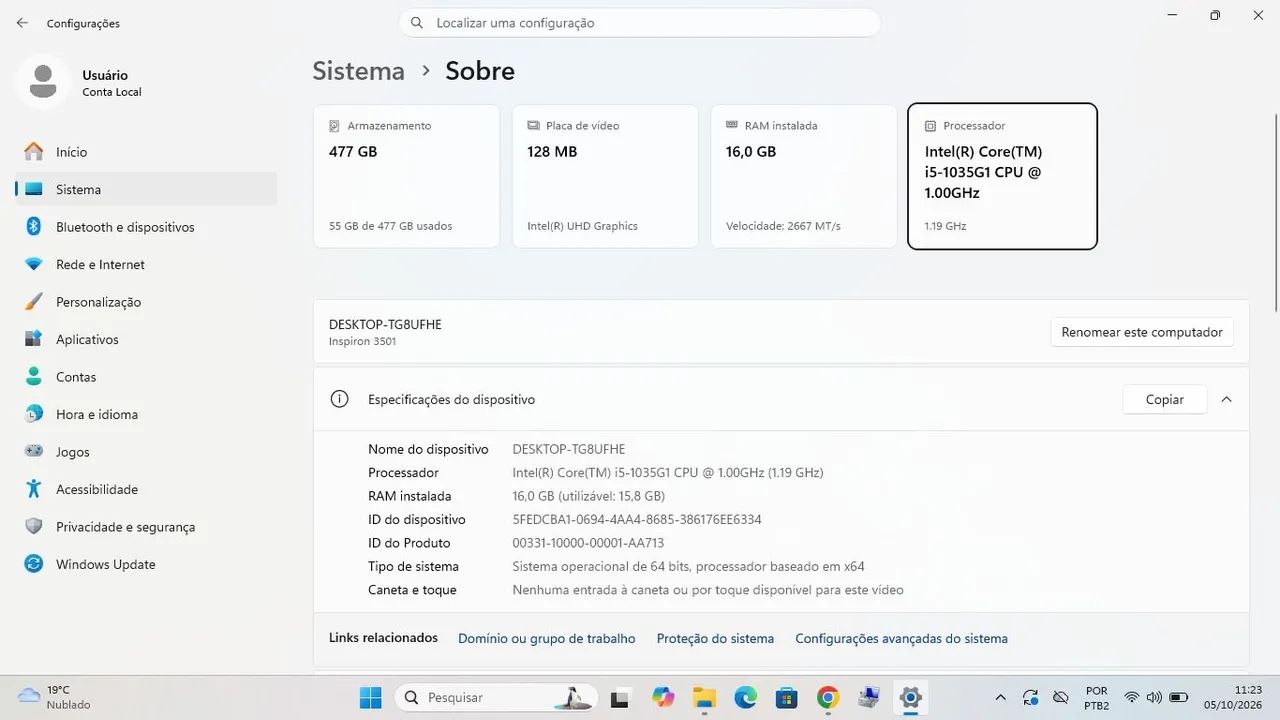This screenshot has height=720, width=1280.
Task: Click the taskbar Pesquisar search box
Action: tap(497, 697)
